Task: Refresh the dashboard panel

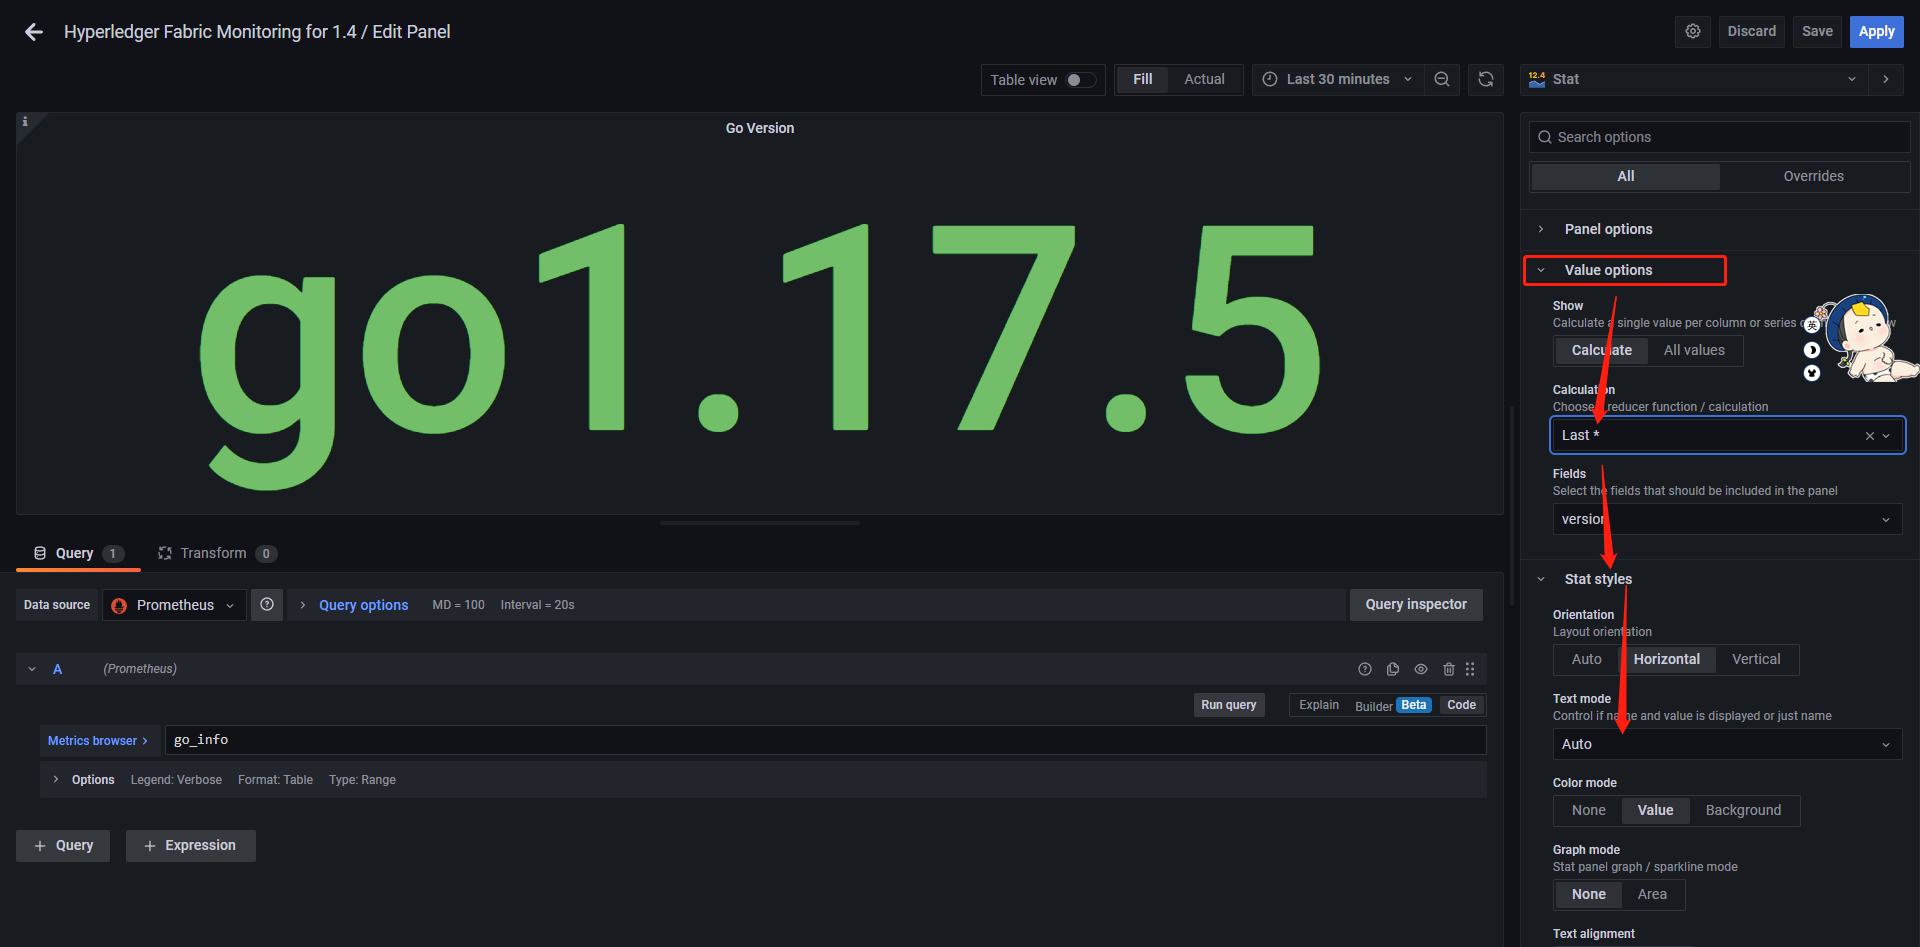Action: [1486, 80]
